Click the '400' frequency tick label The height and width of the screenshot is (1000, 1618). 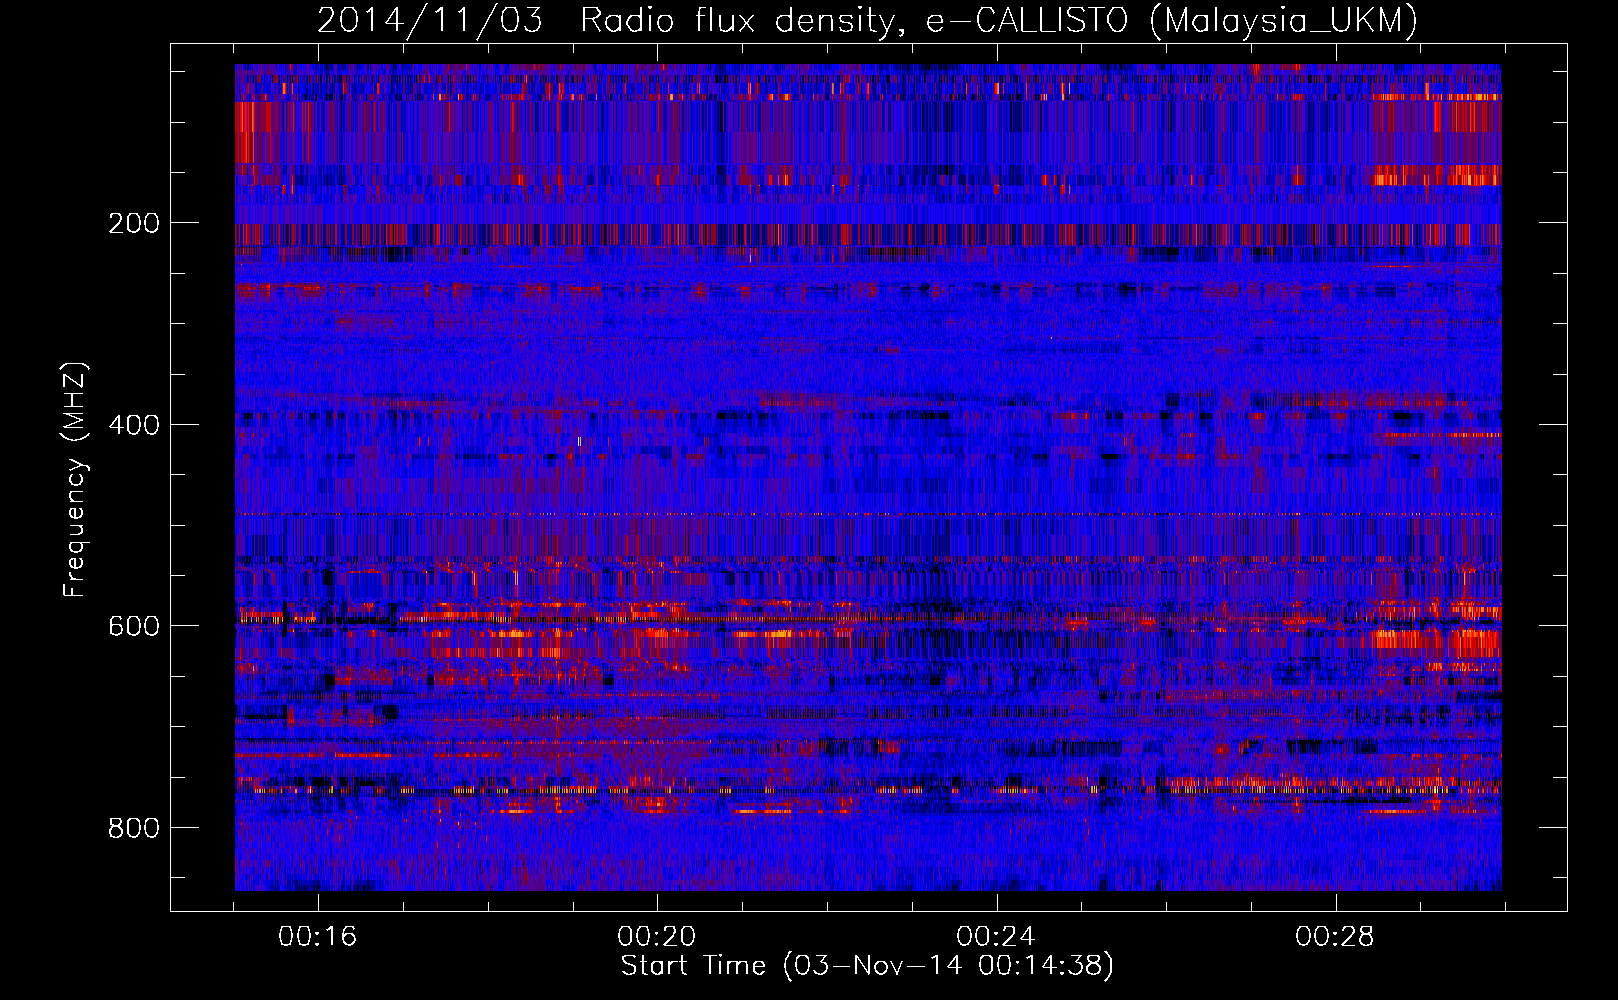(x=134, y=425)
